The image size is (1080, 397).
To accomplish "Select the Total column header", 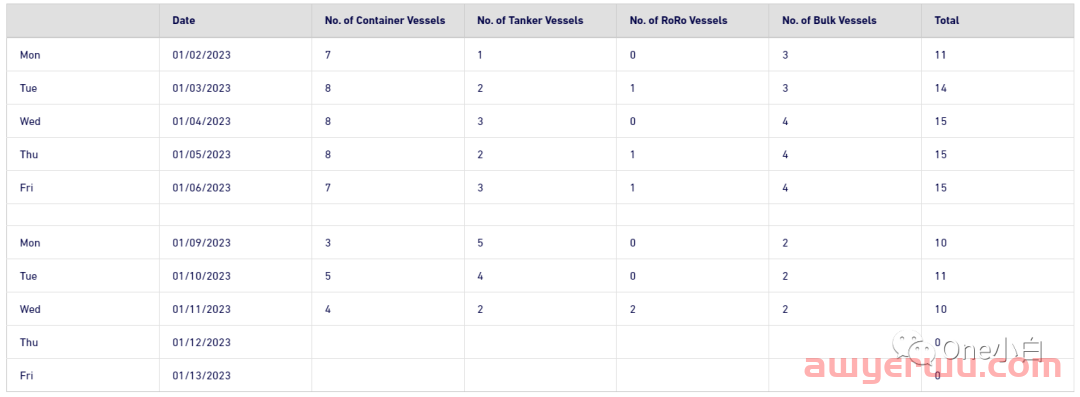I will point(947,21).
